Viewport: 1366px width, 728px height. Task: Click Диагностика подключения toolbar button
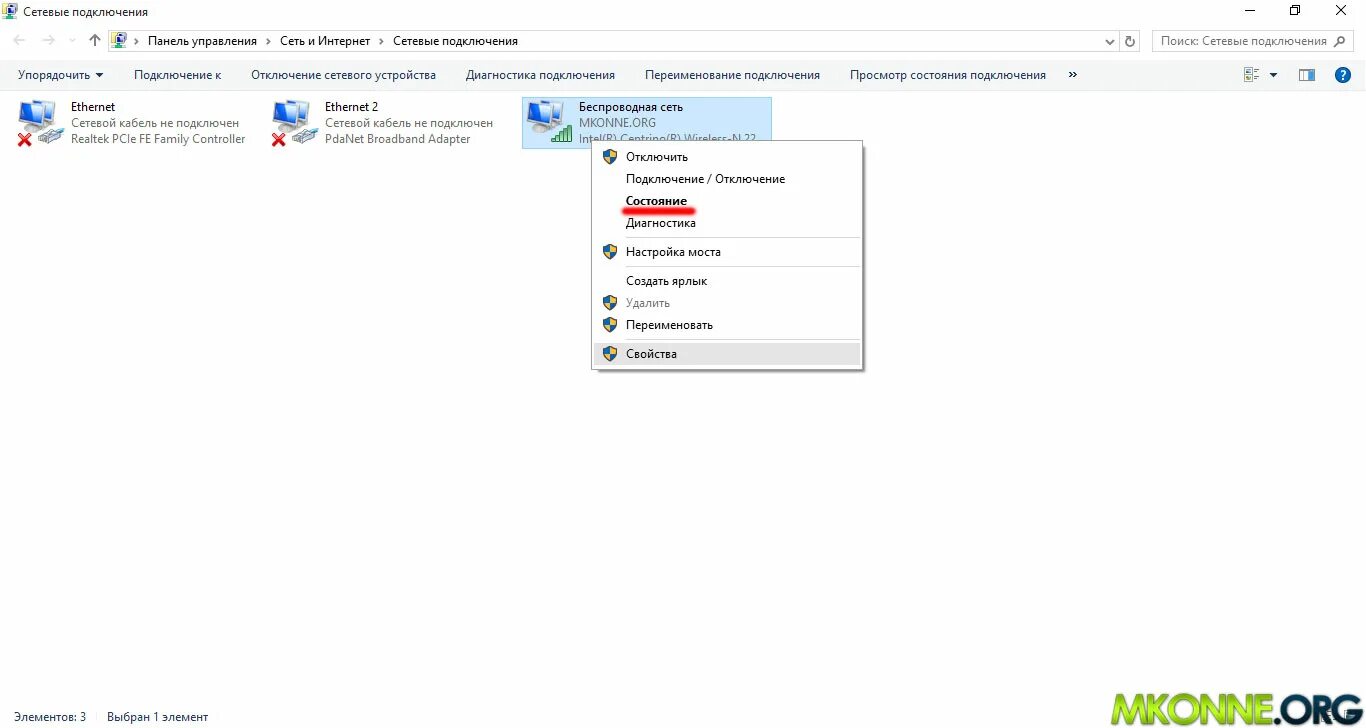[x=540, y=75]
